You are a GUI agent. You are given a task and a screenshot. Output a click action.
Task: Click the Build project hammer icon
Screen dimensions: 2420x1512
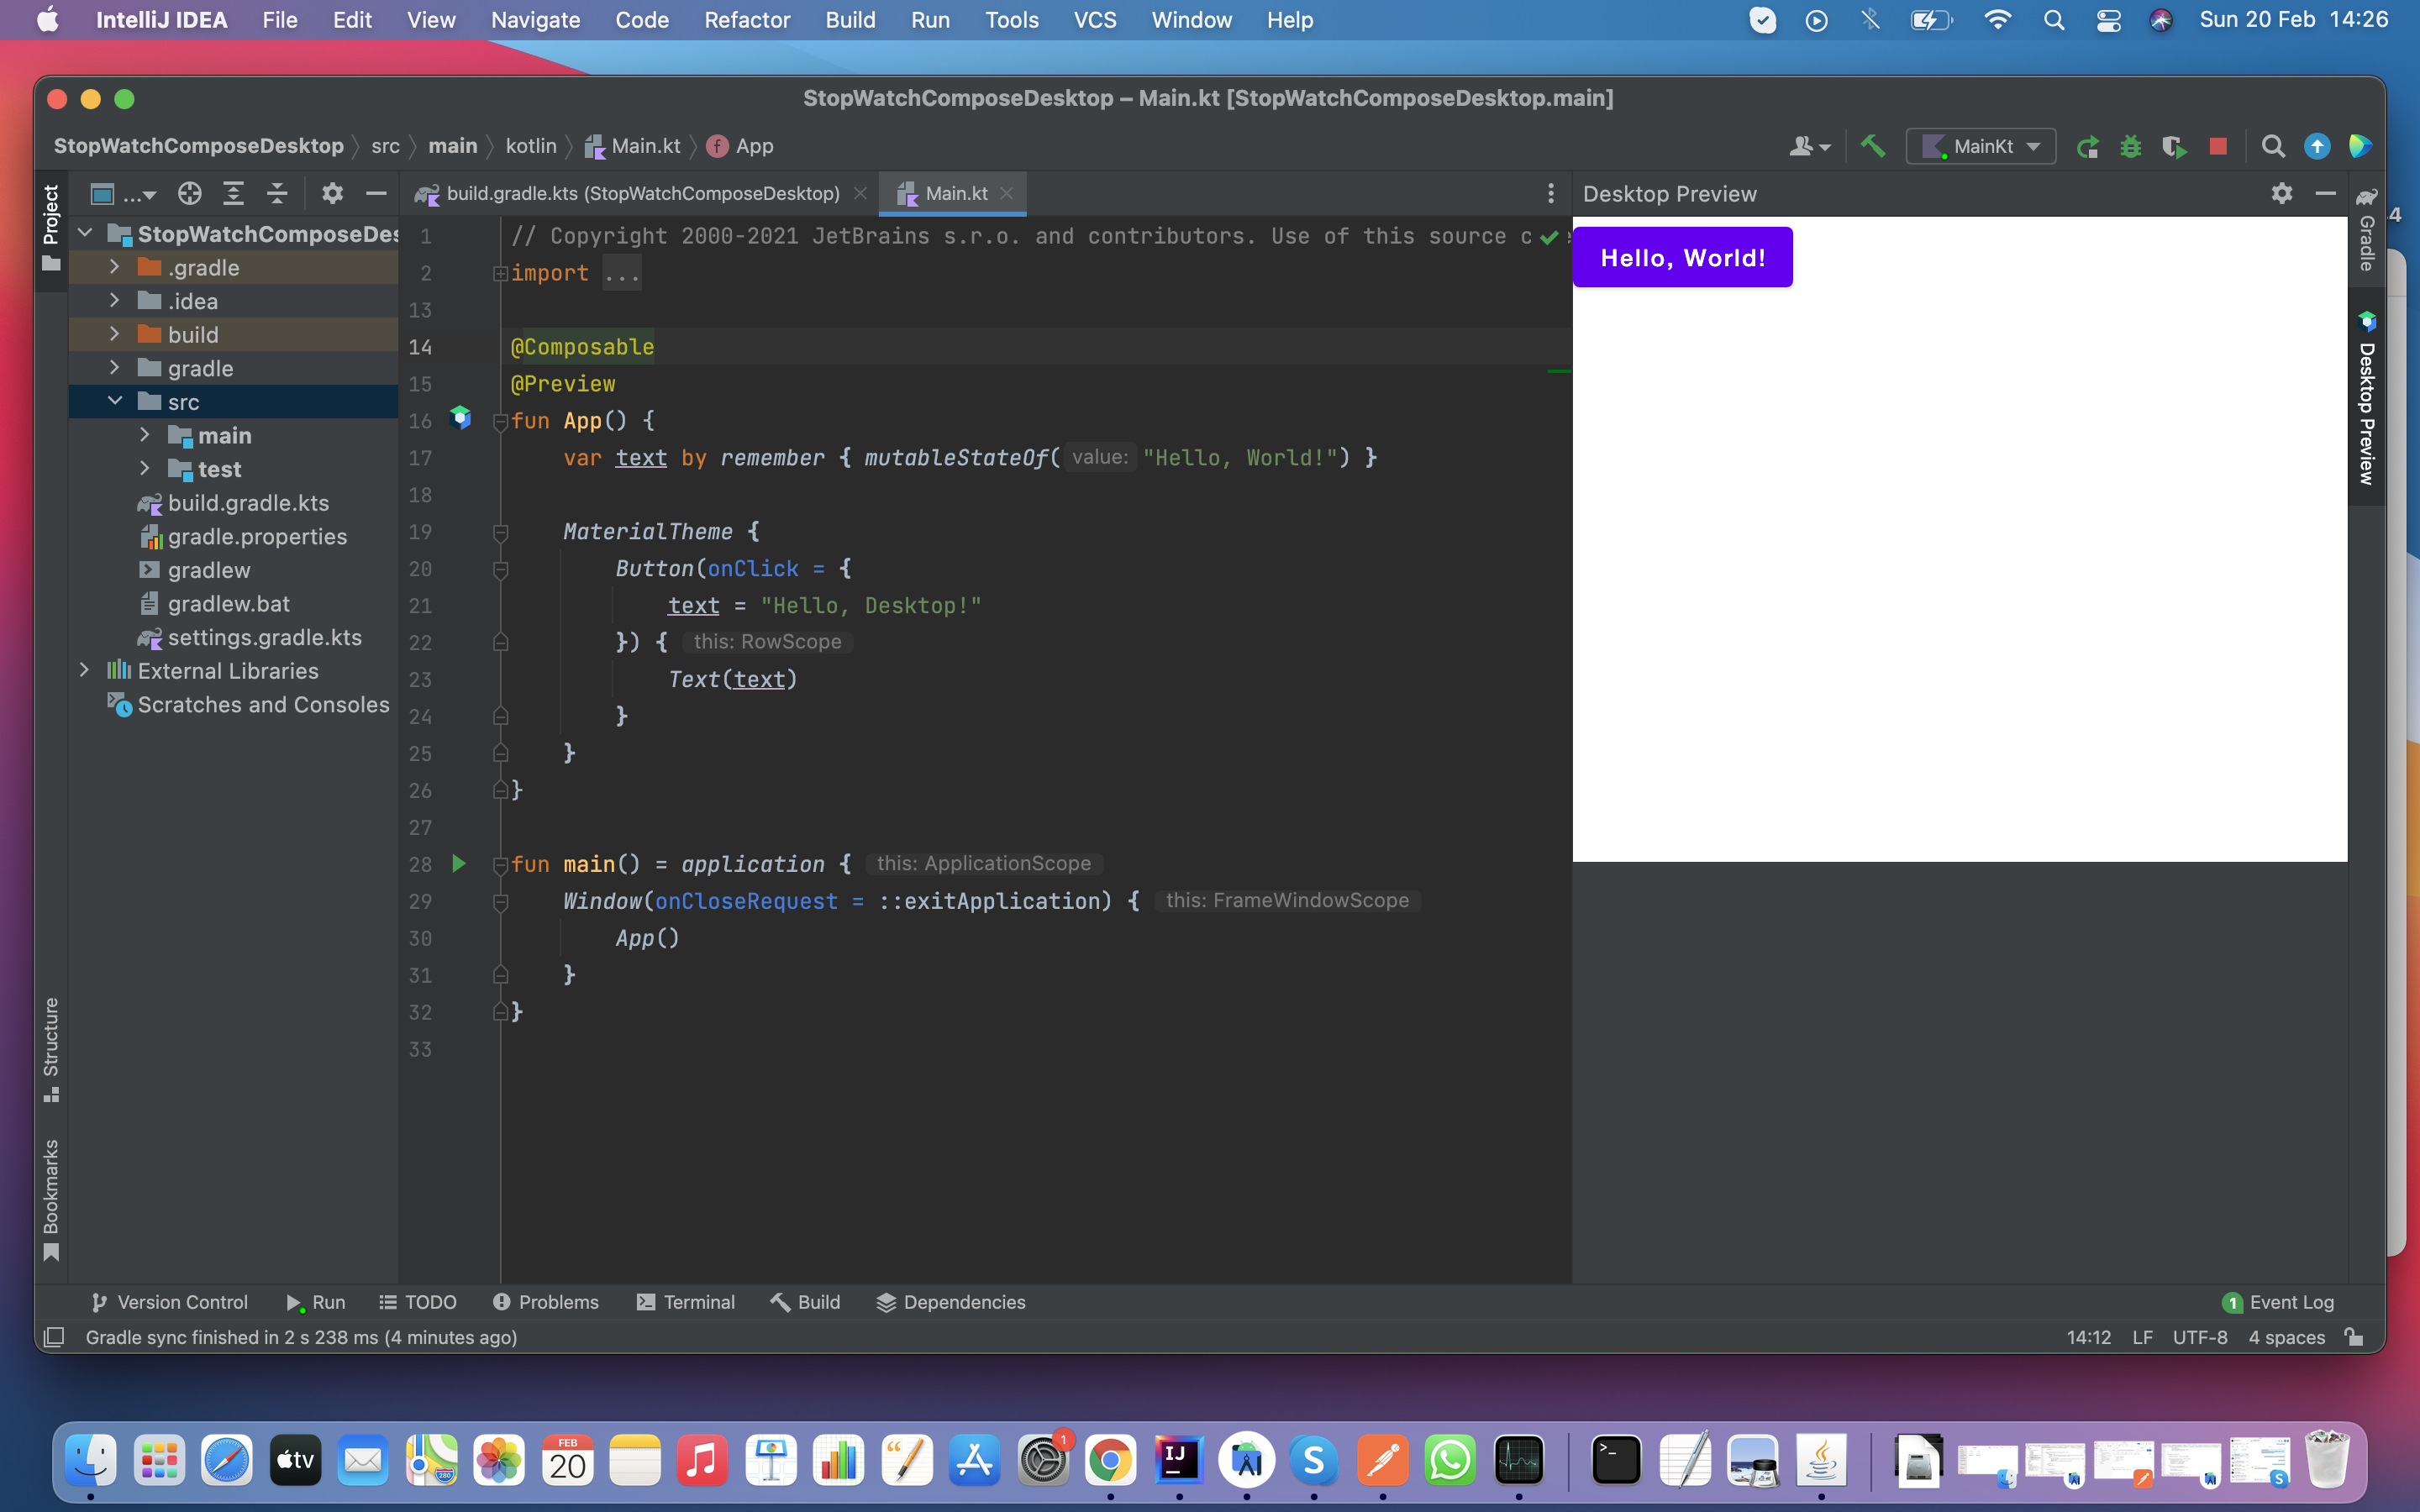[1872, 146]
